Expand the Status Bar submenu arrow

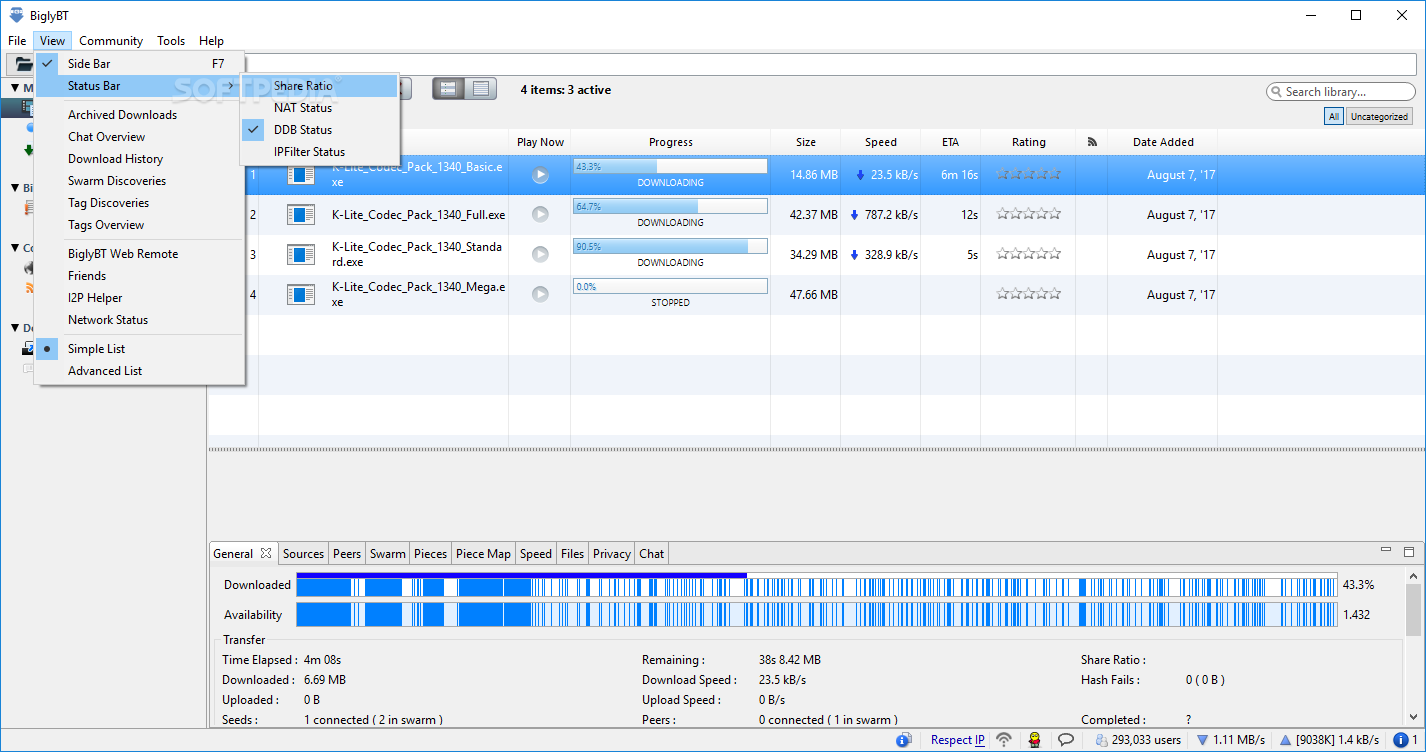[x=231, y=86]
